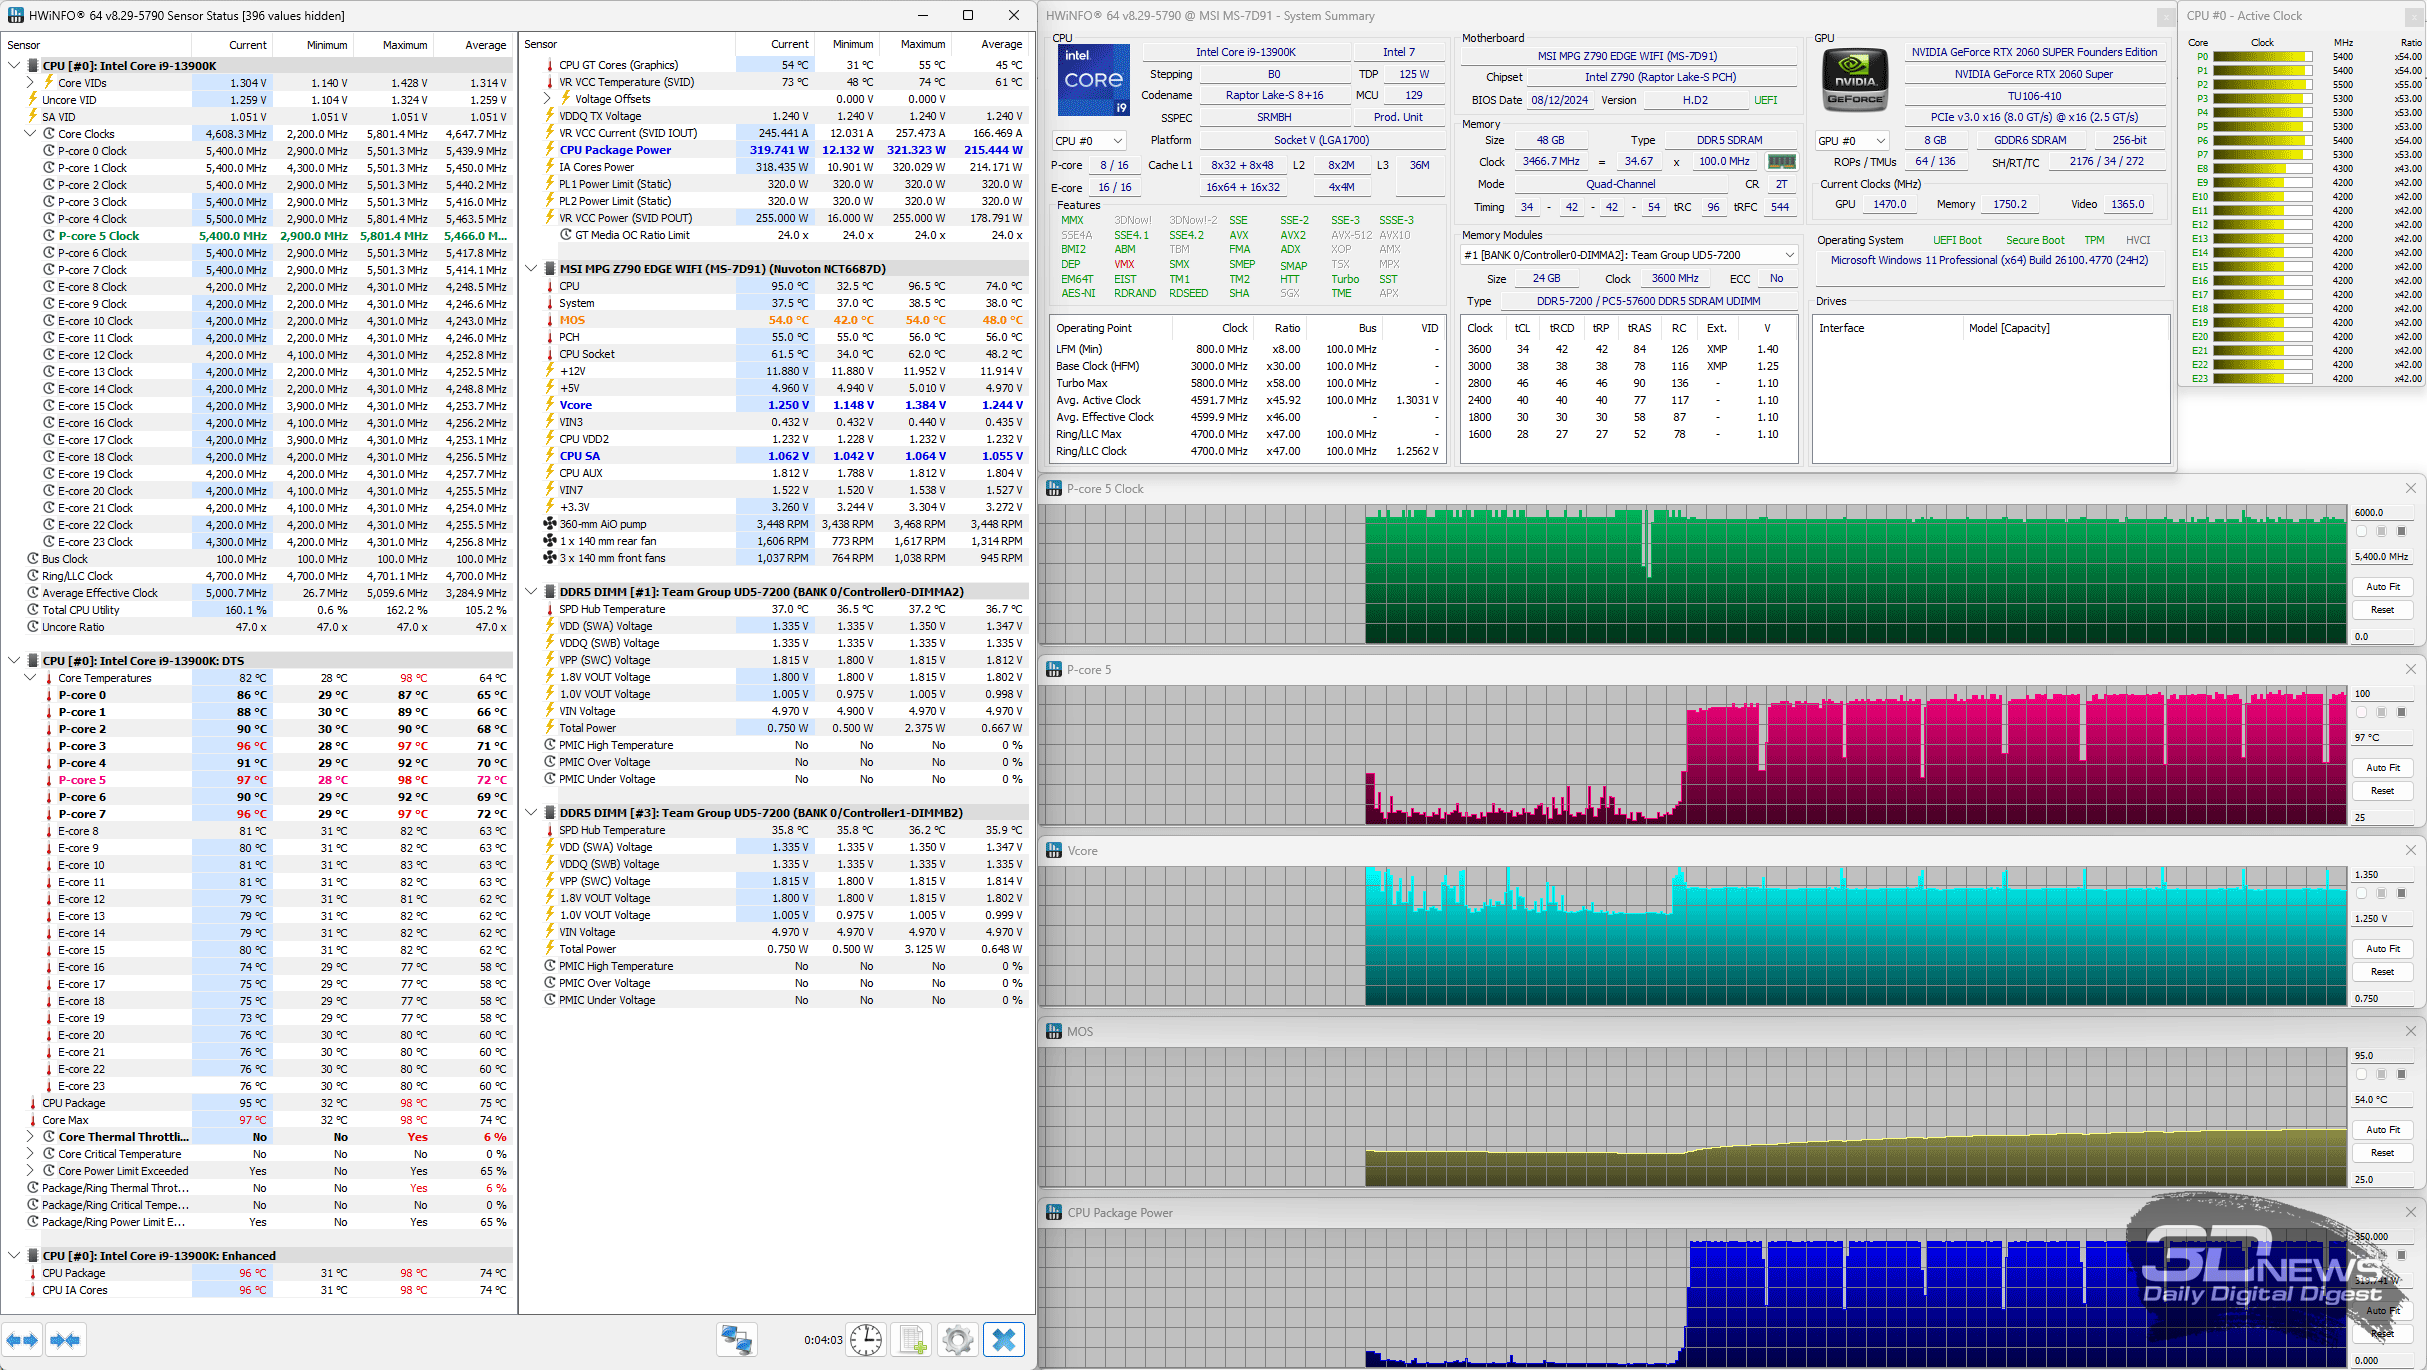Click first color box in P-core 5 Clock graph
This screenshot has width=2427, height=1370.
click(x=2362, y=531)
